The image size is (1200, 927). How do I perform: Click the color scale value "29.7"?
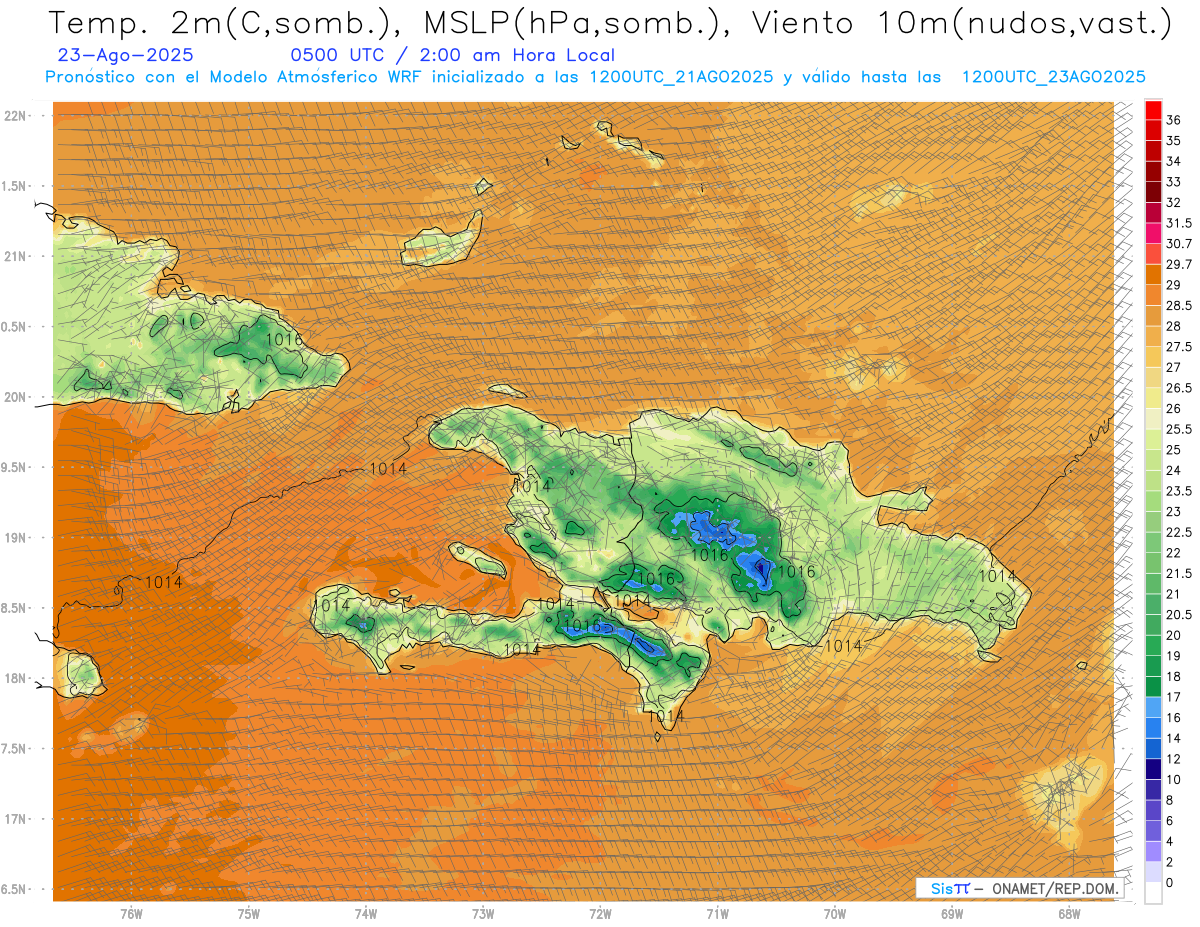pyautogui.click(x=1179, y=264)
